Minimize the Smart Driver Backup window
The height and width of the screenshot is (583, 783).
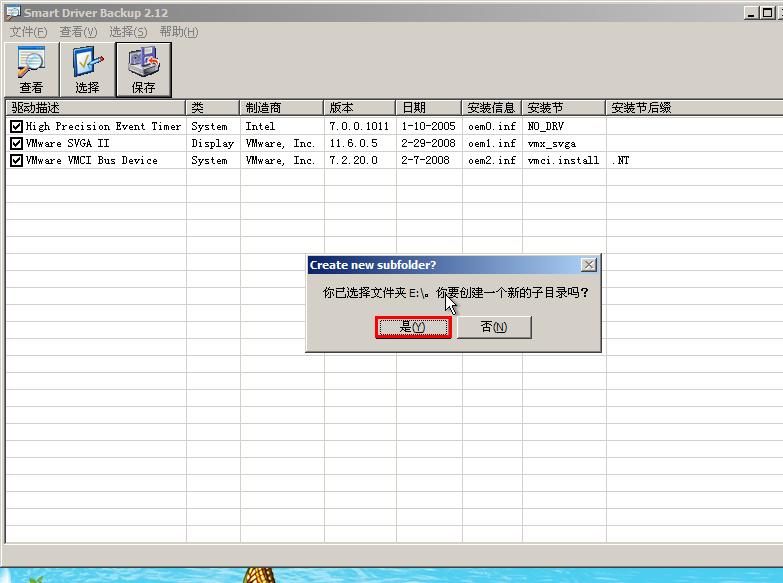[751, 13]
